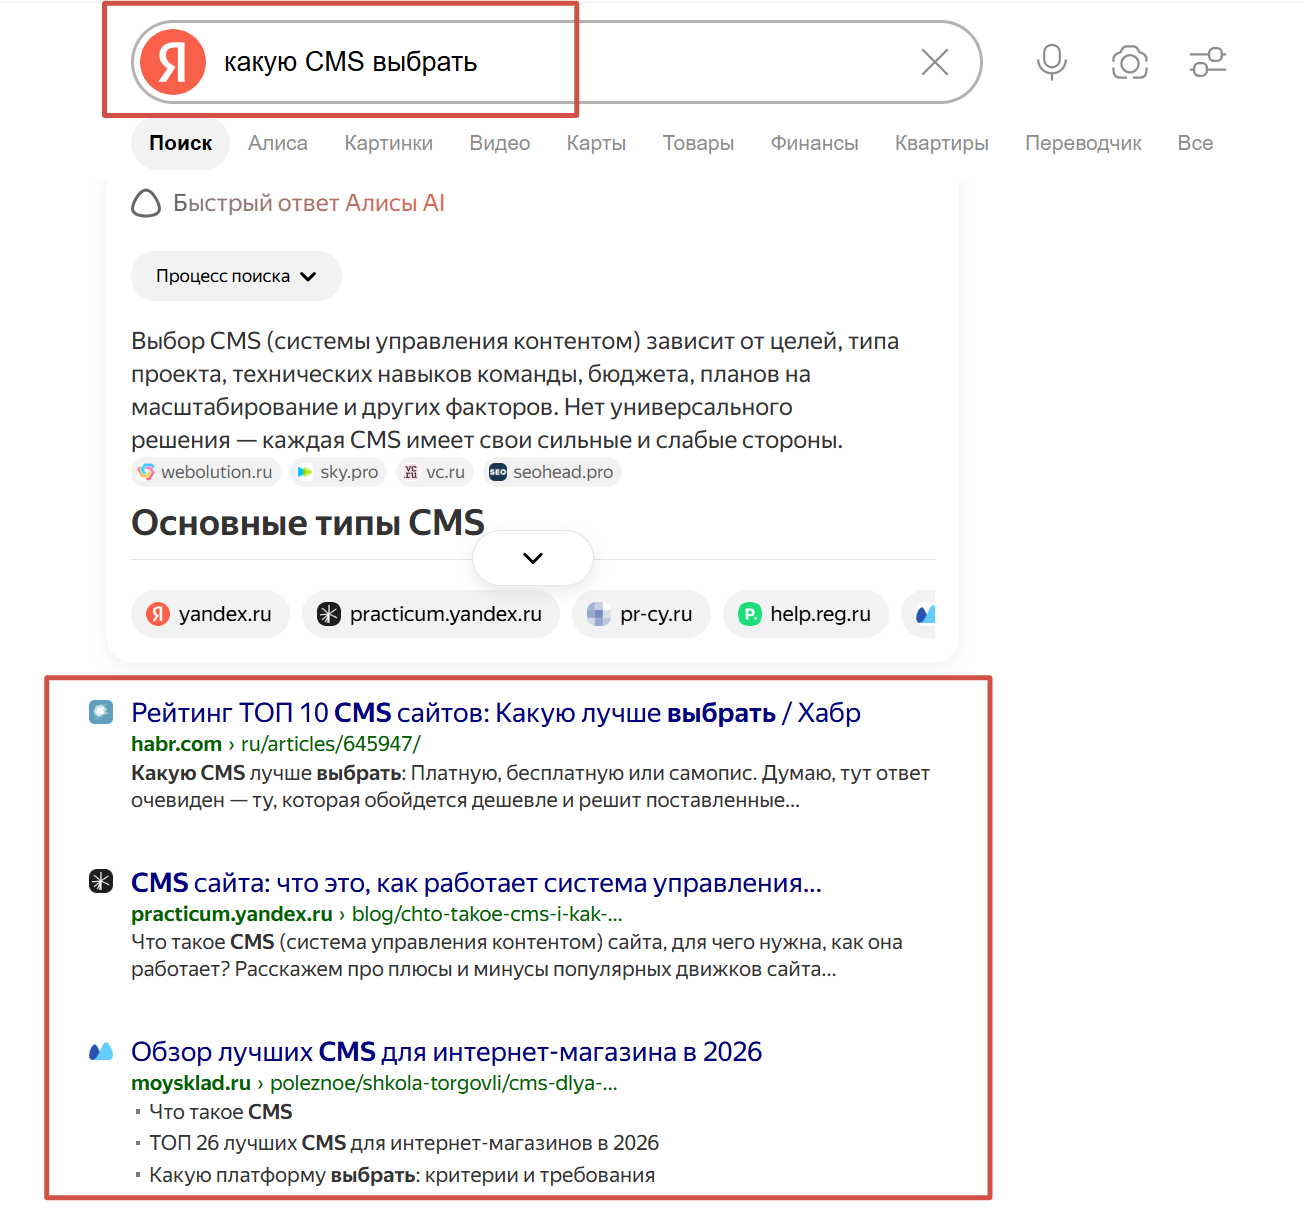Clear the search query with the X
Image resolution: width=1304 pixels, height=1211 pixels.
coord(935,62)
